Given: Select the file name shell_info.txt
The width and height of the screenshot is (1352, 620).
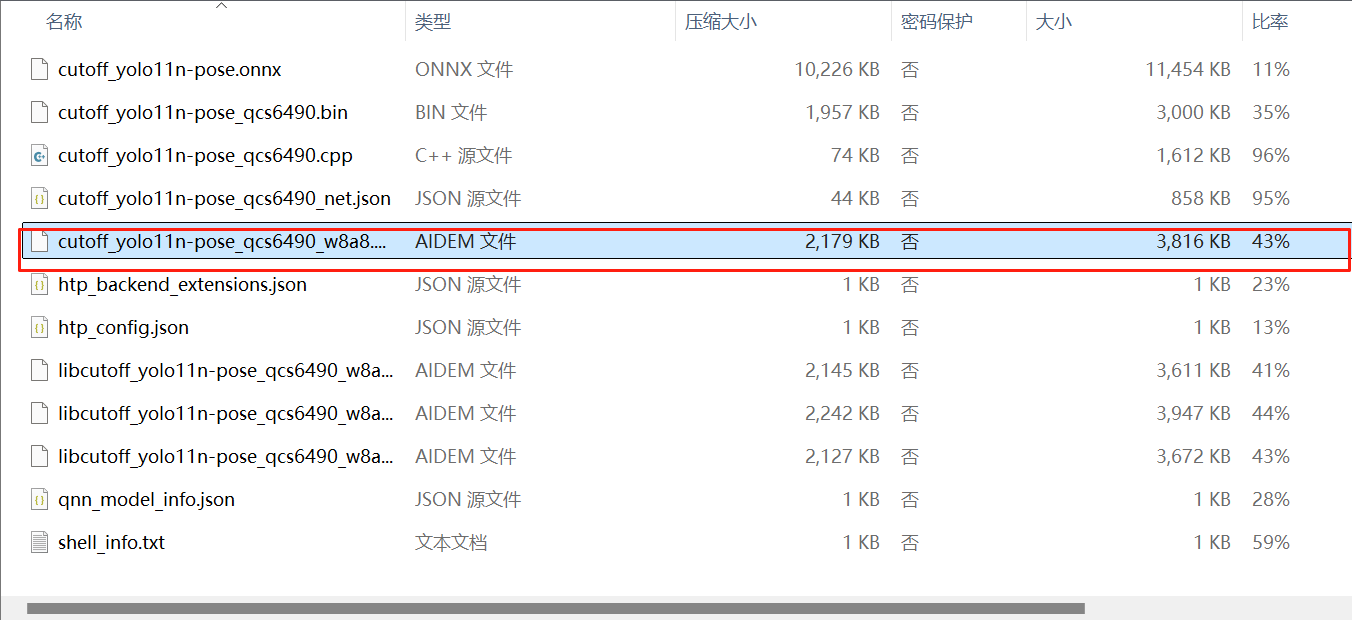Looking at the screenshot, I should [111, 543].
